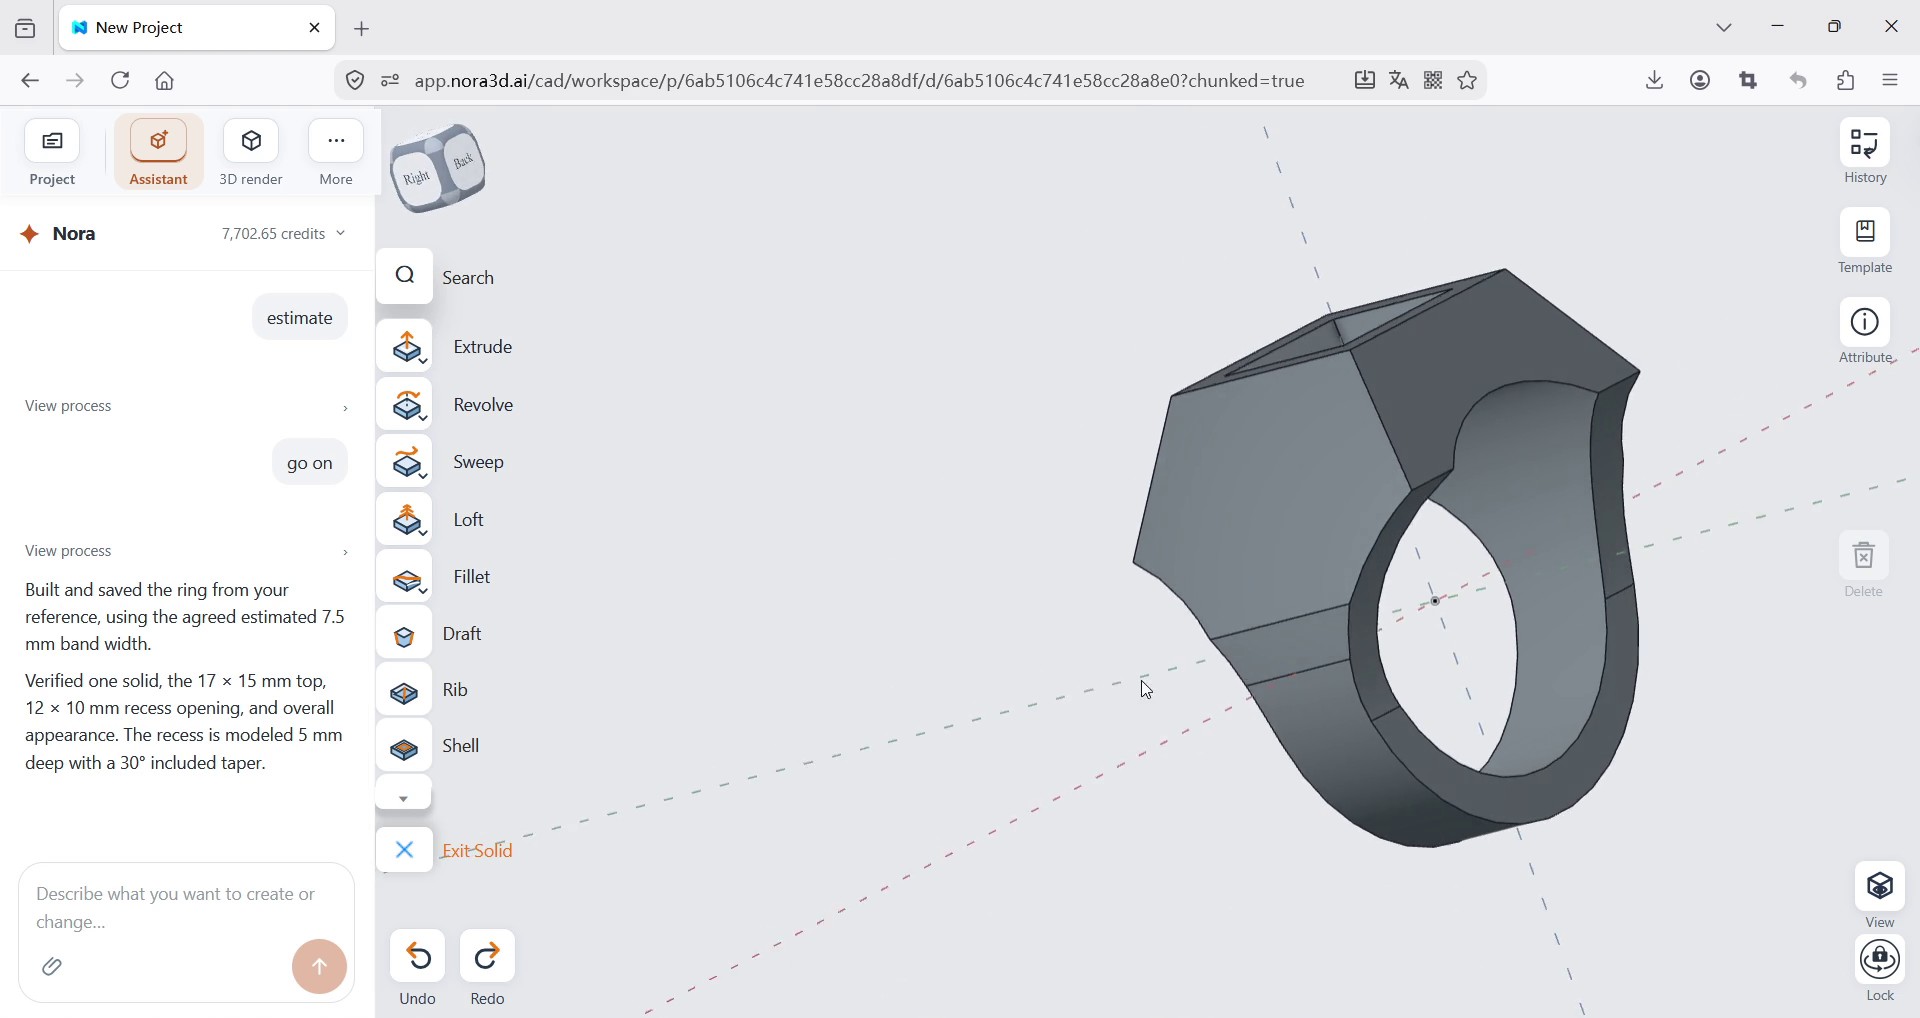Image resolution: width=1920 pixels, height=1018 pixels.
Task: Expand first View process entry
Action: coord(186,407)
